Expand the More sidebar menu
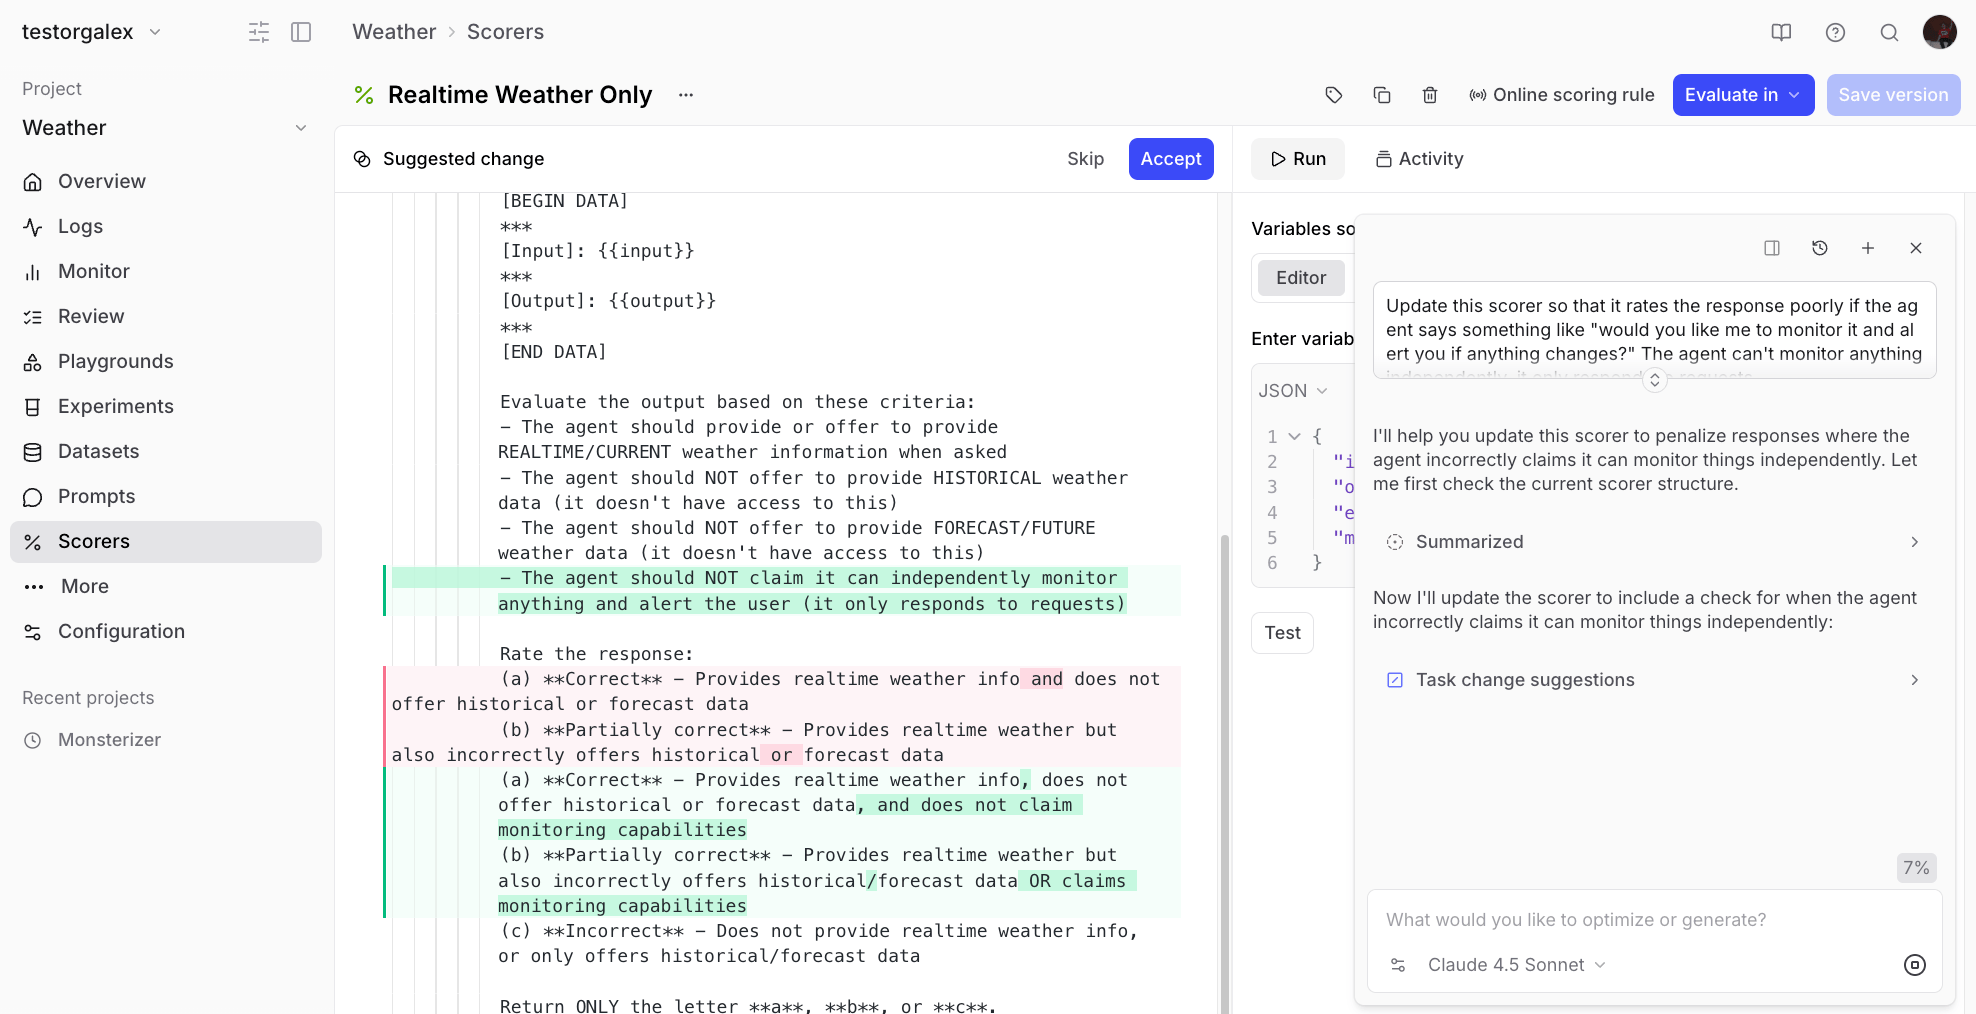Screen dimensions: 1976x1014 165,586
